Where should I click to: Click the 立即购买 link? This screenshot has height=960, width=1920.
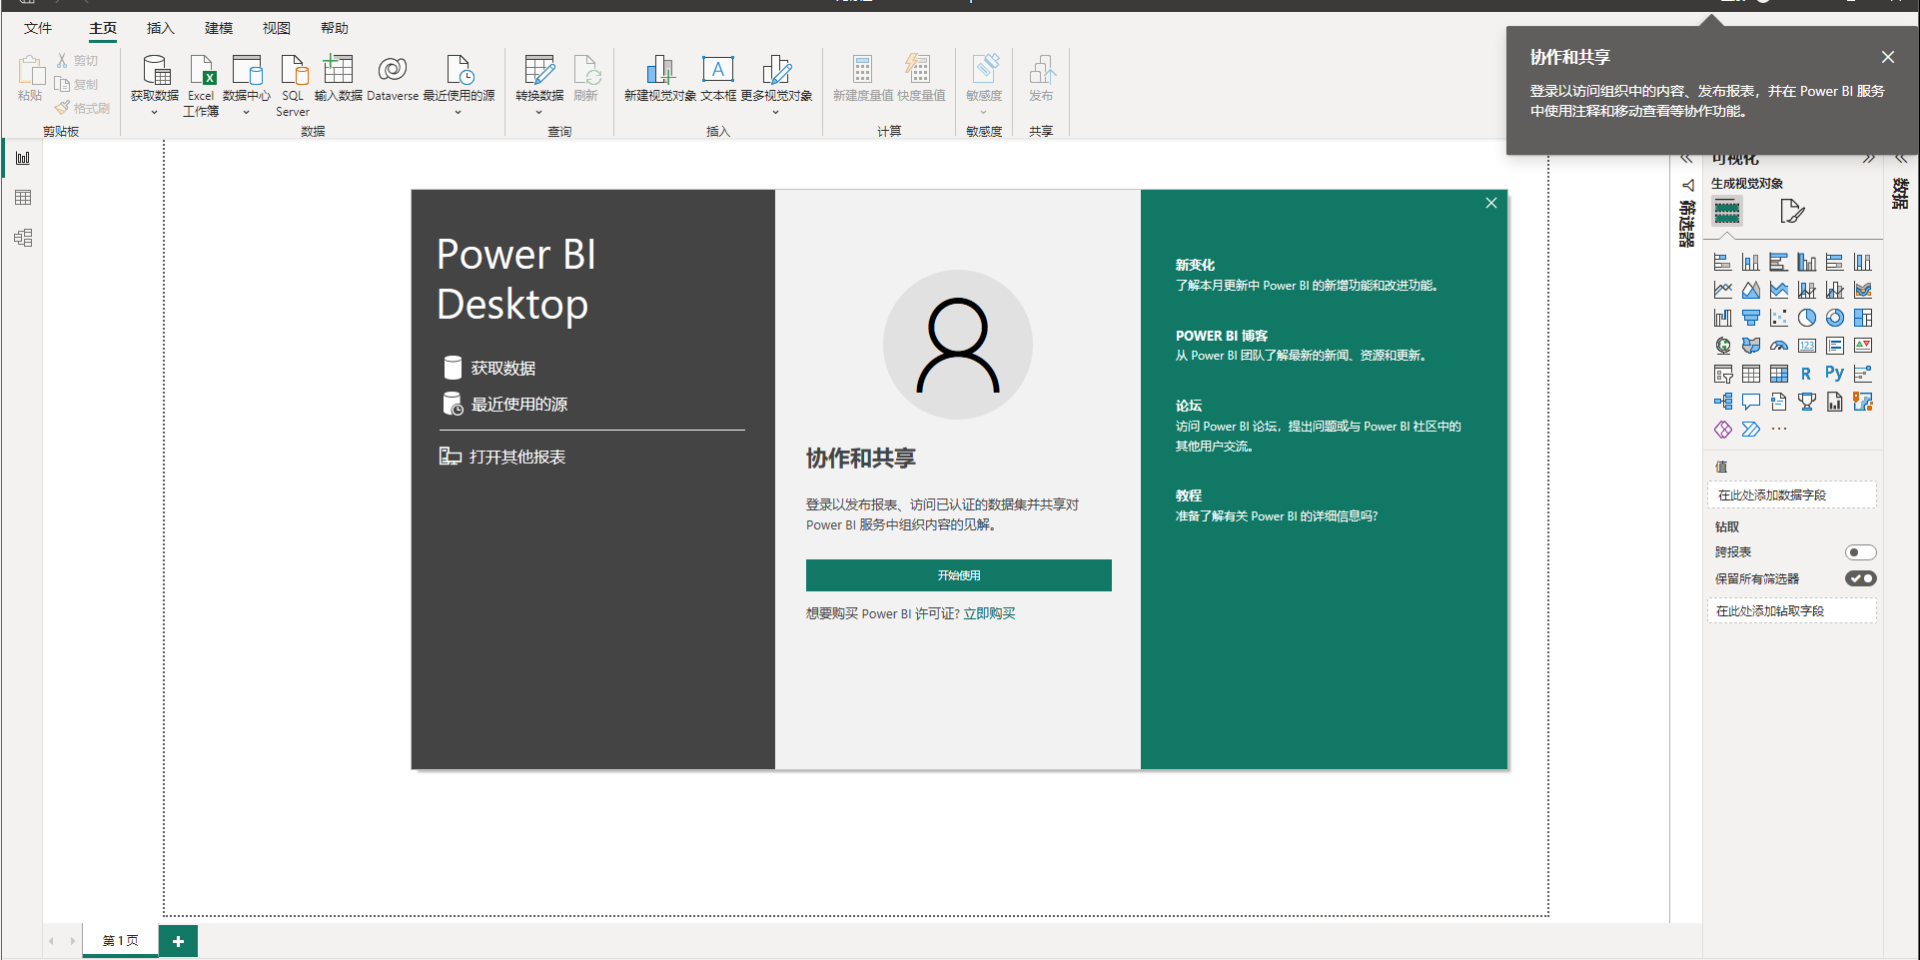(989, 614)
